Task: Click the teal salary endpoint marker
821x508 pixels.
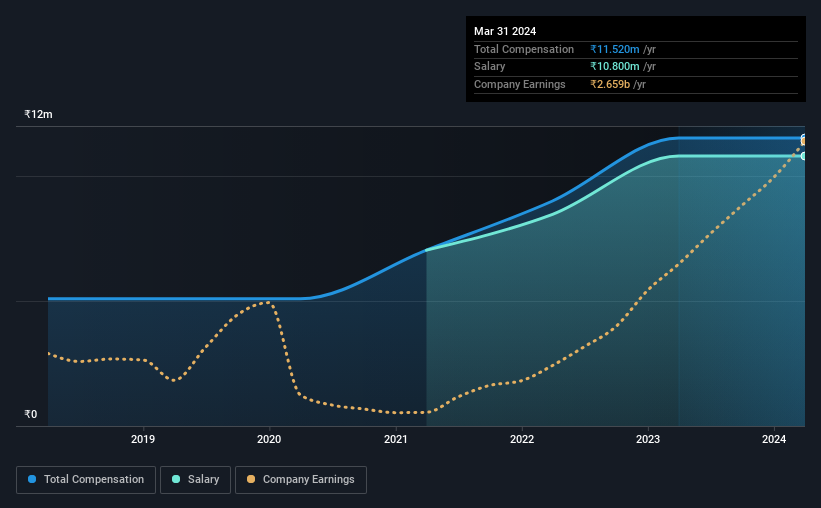Action: 803,156
